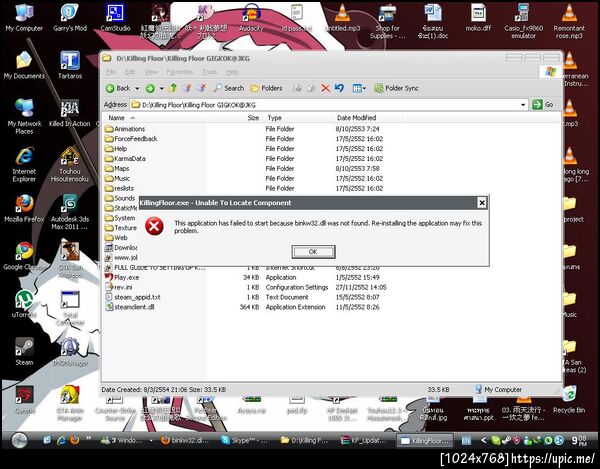
Task: Open the Favorites menu in Explorer
Action: point(180,72)
